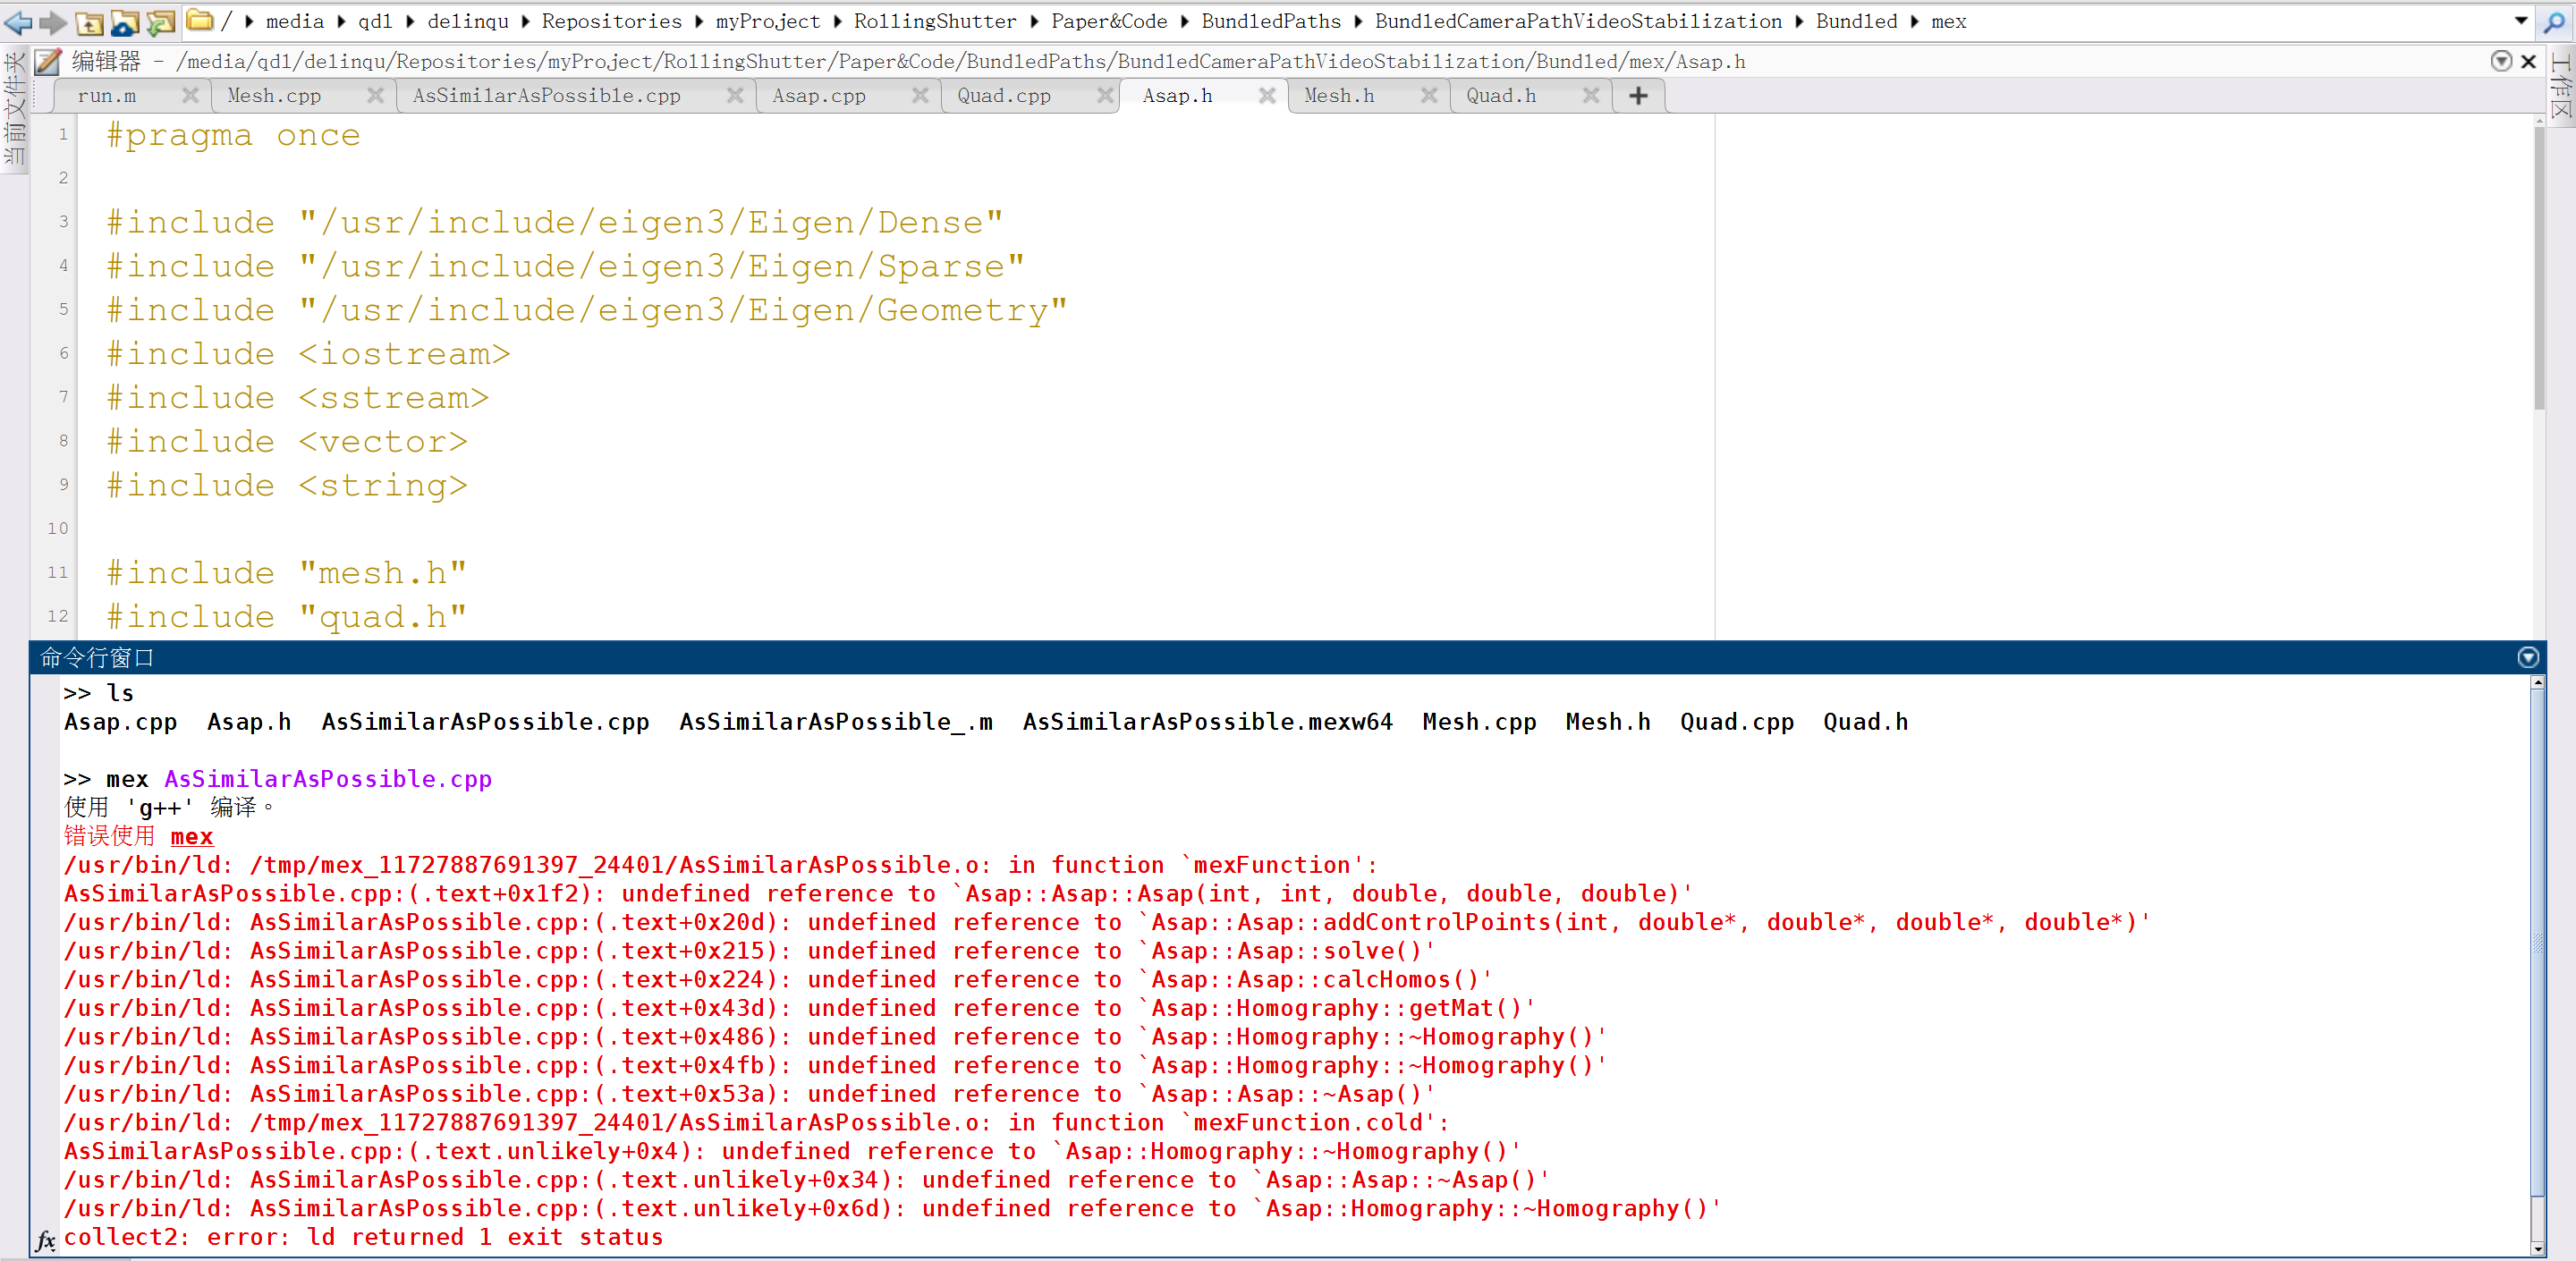
Task: Navigate to 'Paper&Code' folder in path
Action: [x=1109, y=22]
